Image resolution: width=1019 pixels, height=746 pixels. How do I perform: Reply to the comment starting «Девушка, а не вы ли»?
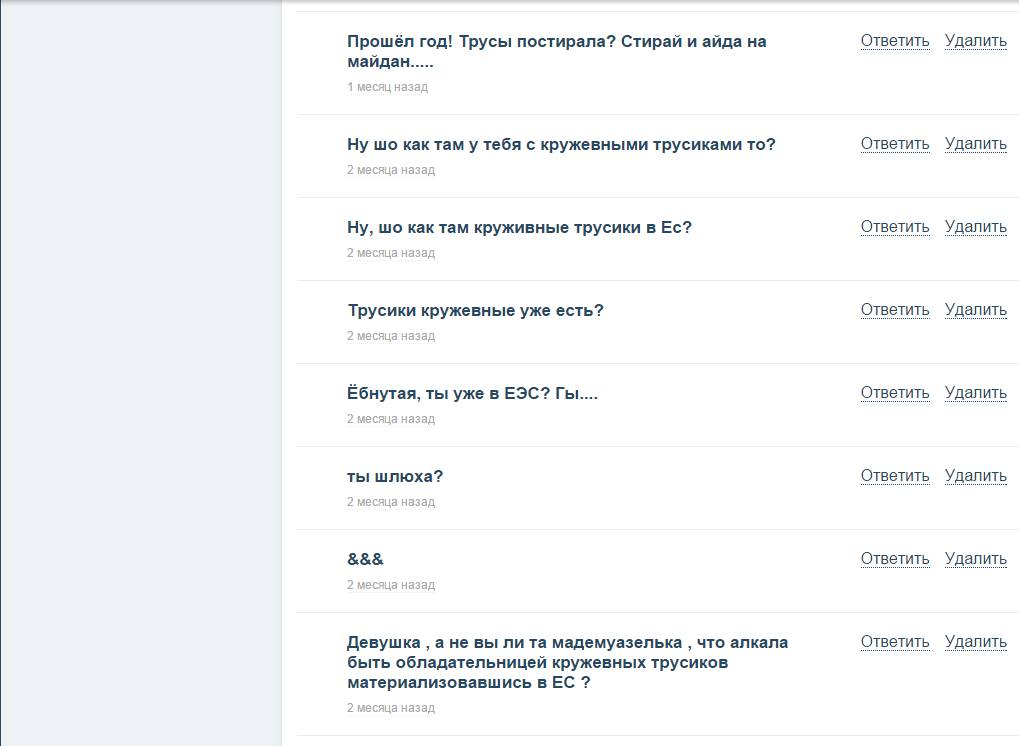coord(893,642)
